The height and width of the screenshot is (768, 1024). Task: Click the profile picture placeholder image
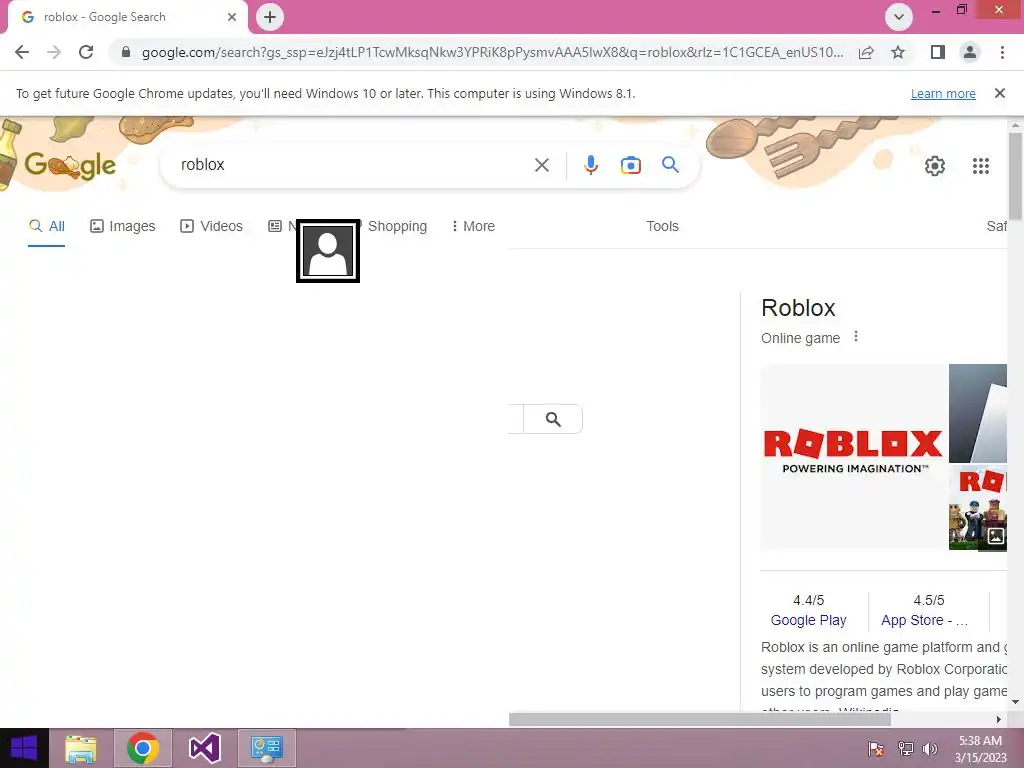328,251
